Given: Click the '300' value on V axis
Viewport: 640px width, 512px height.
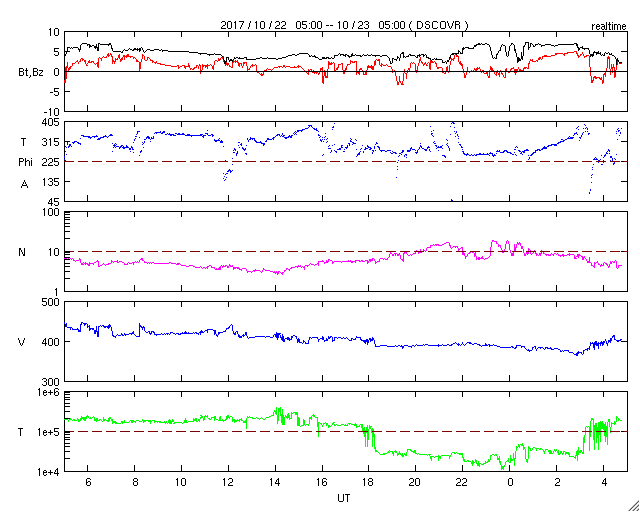Looking at the screenshot, I should tap(51, 382).
